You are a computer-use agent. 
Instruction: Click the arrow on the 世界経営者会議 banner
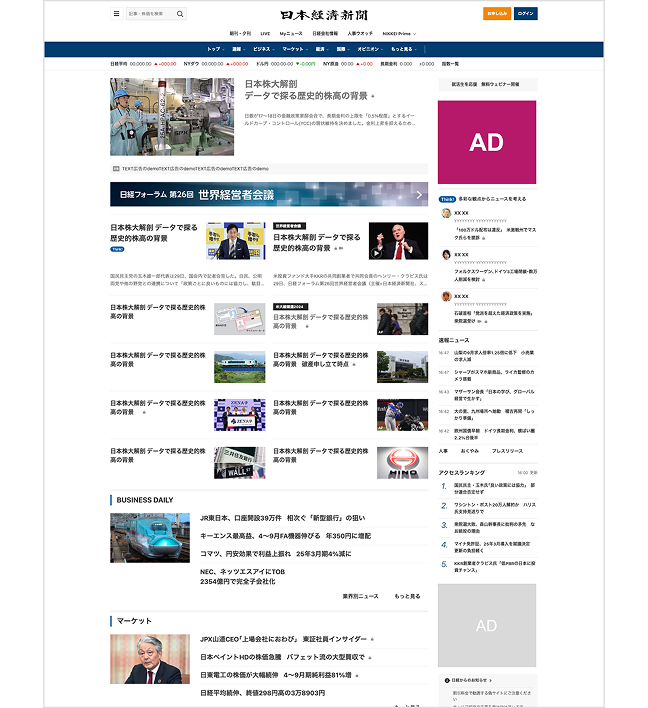click(419, 195)
